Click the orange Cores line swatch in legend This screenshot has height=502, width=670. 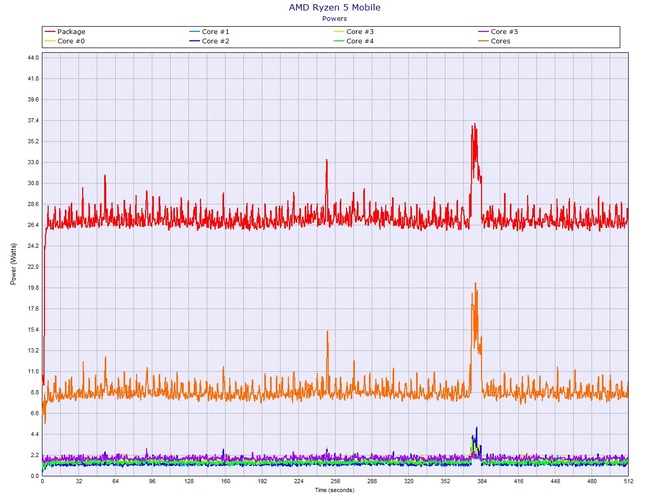(483, 41)
